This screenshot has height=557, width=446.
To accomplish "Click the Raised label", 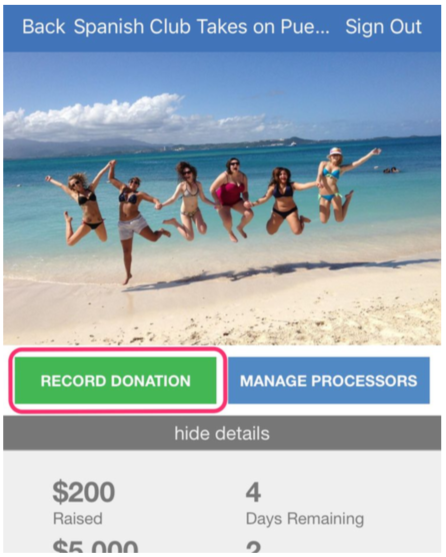I will click(x=78, y=519).
